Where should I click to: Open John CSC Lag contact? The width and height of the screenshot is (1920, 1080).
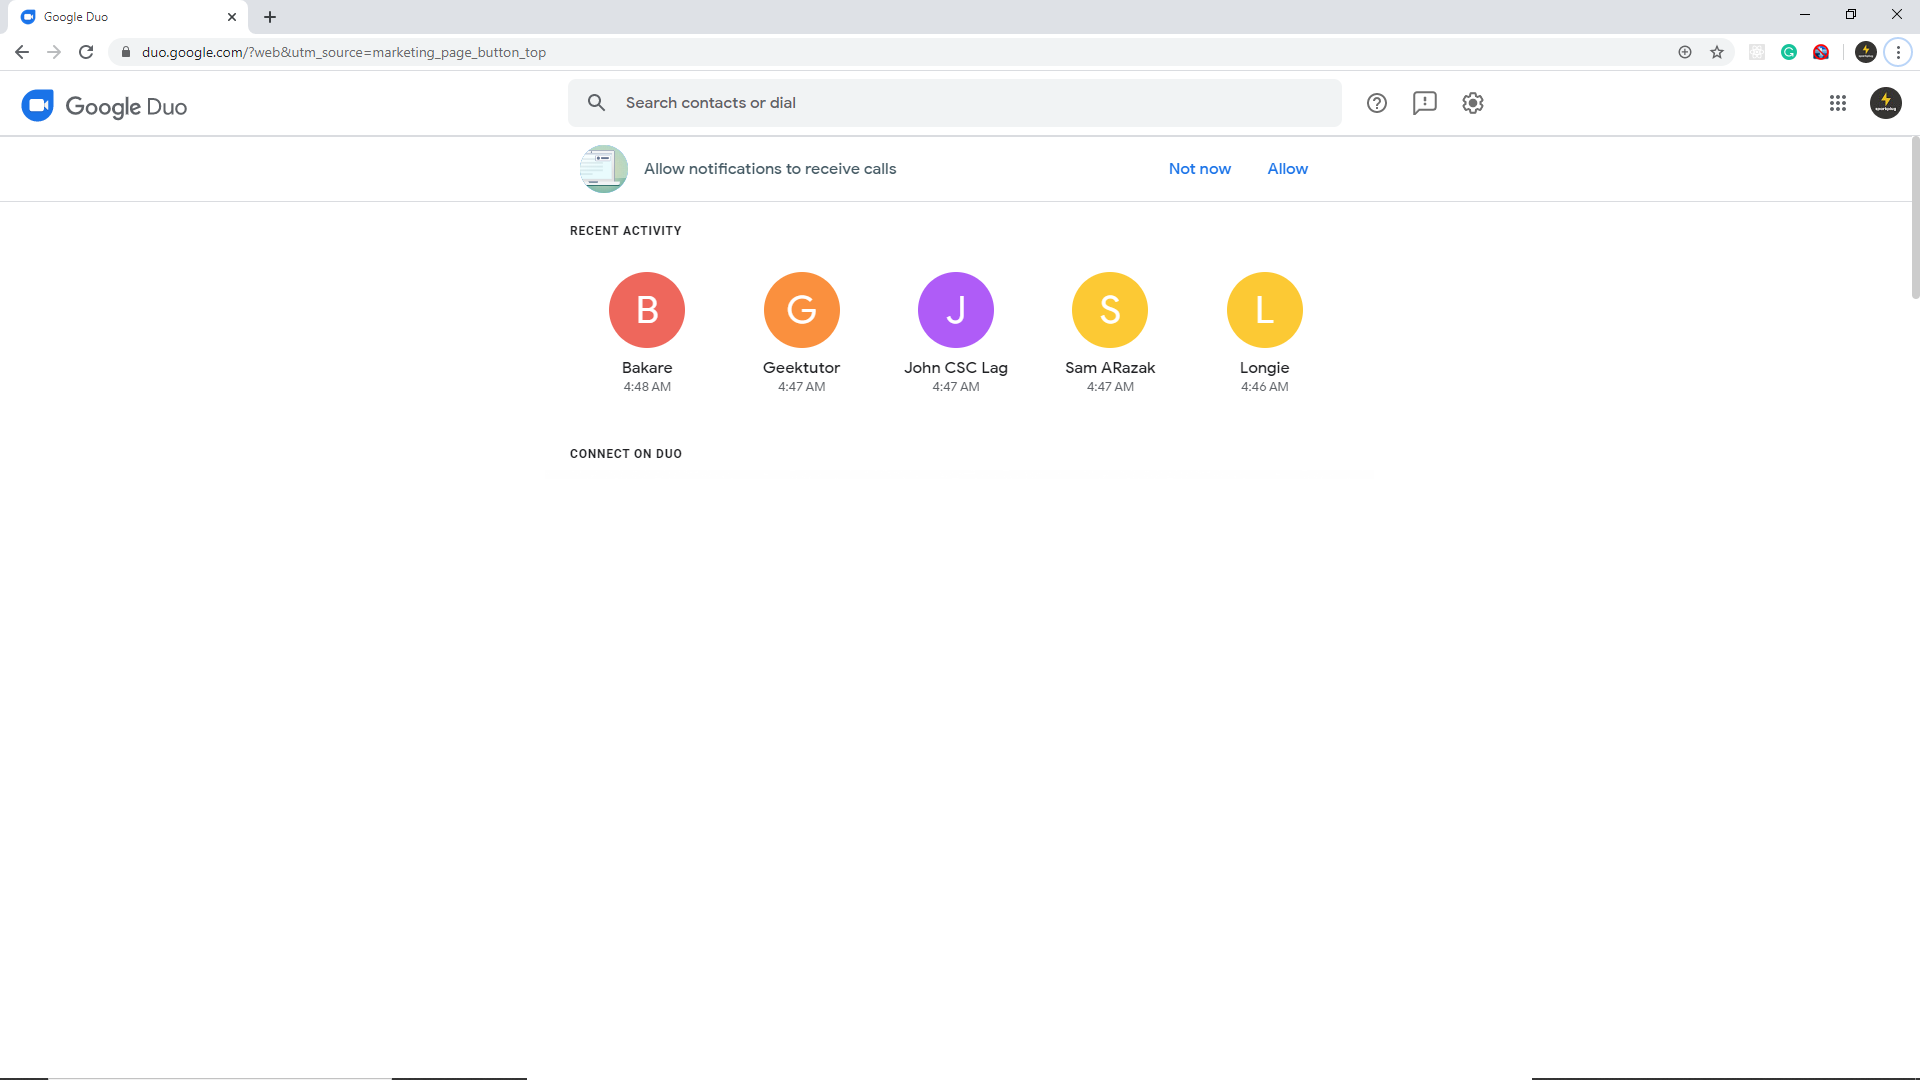(x=956, y=310)
